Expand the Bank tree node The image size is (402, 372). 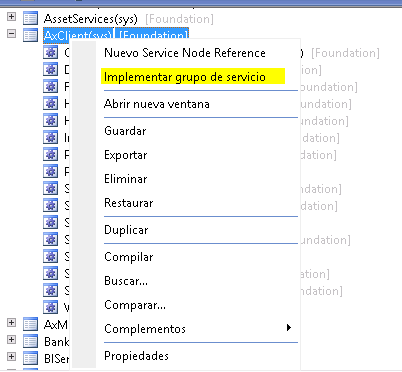pos(11,339)
